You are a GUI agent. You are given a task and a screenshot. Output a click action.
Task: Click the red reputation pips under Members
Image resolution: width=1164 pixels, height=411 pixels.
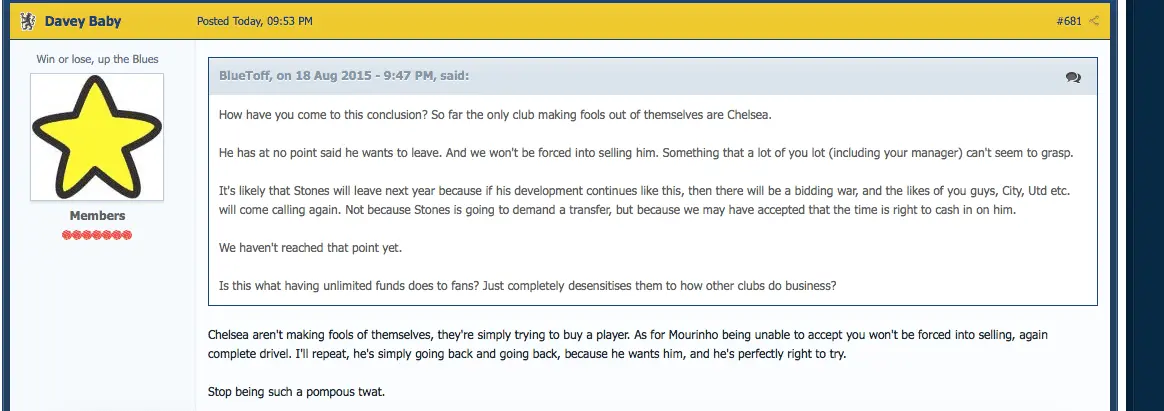(x=97, y=235)
